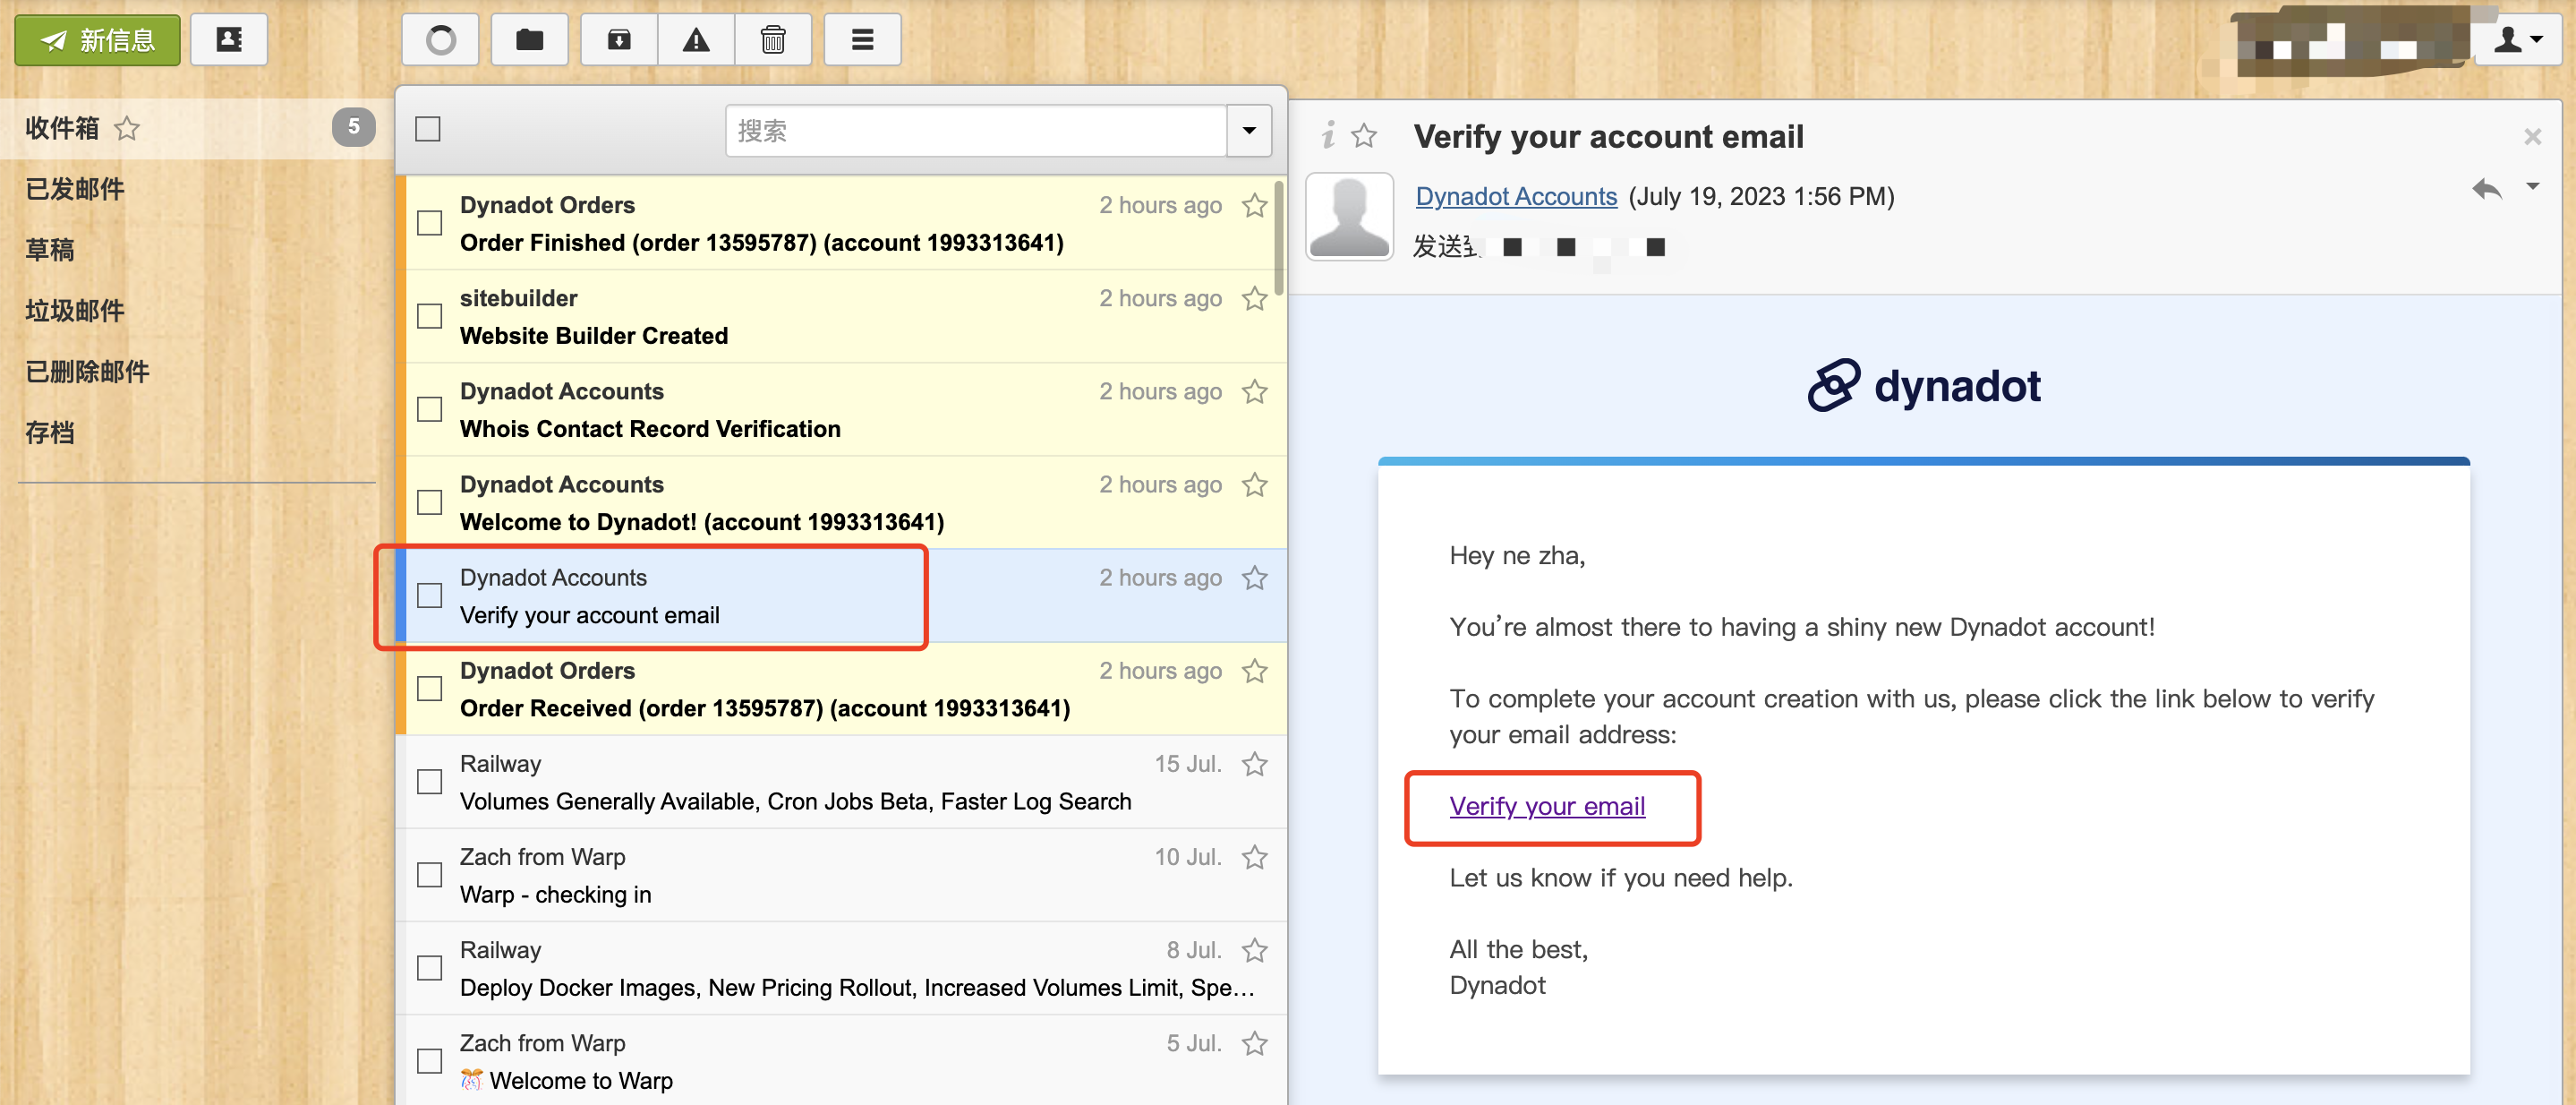Viewport: 2576px width, 1105px height.
Task: Expand the search options dropdown arrow
Action: click(x=1249, y=130)
